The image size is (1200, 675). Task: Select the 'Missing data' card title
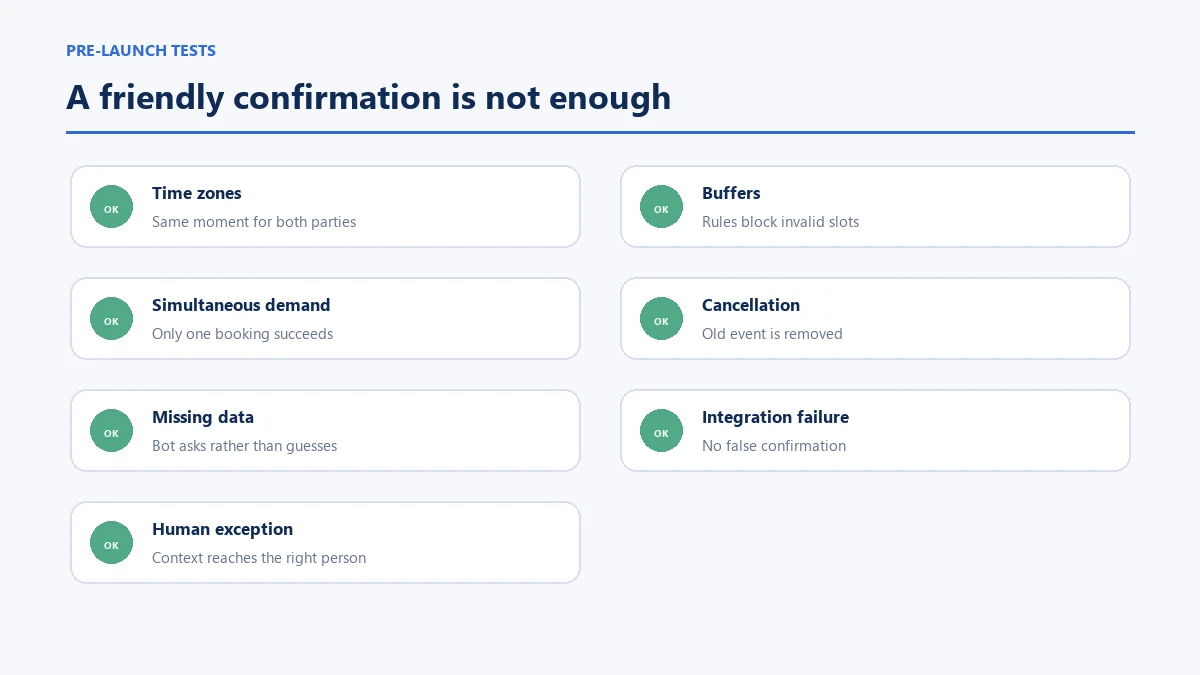tap(203, 417)
